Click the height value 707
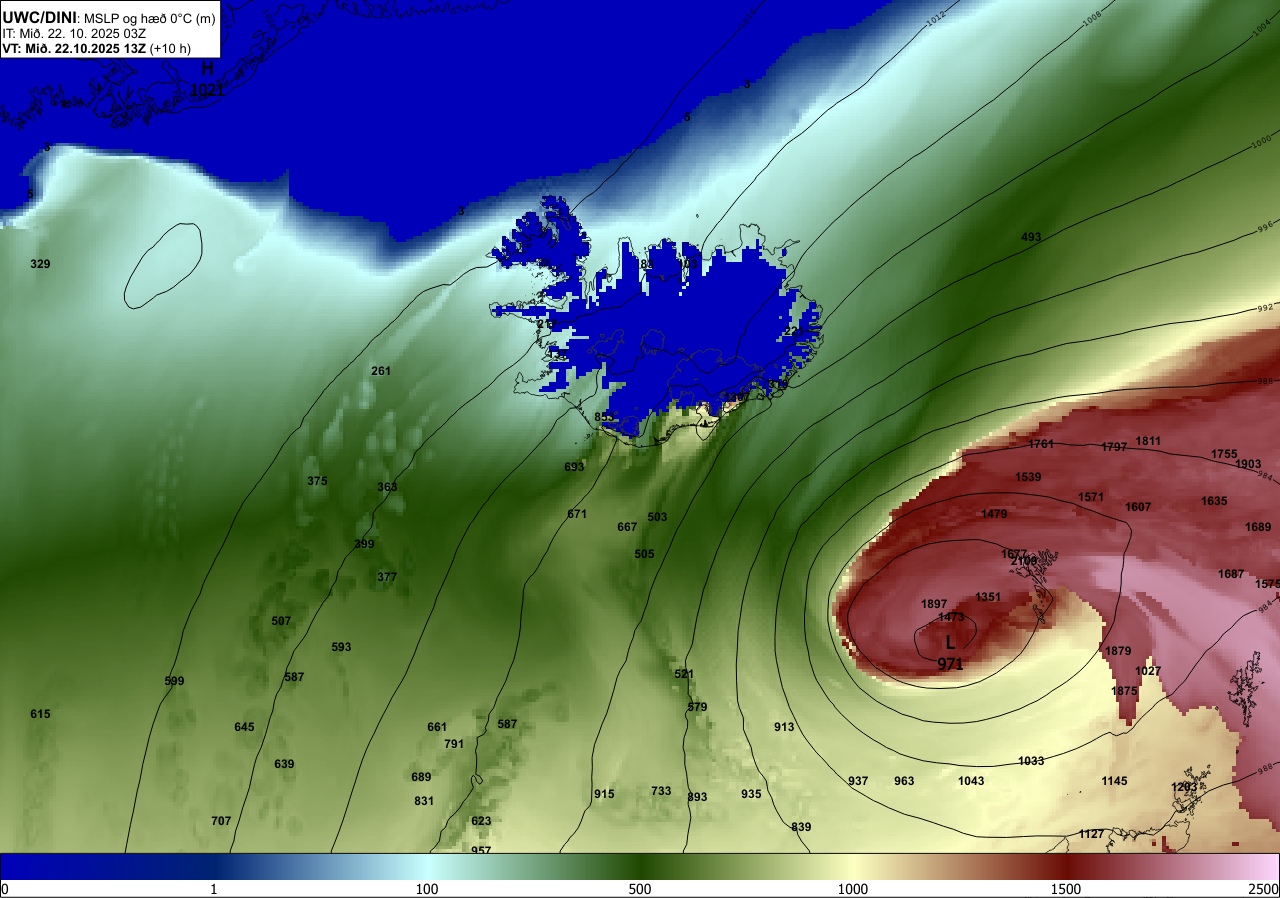Viewport: 1280px width, 898px height. point(221,821)
